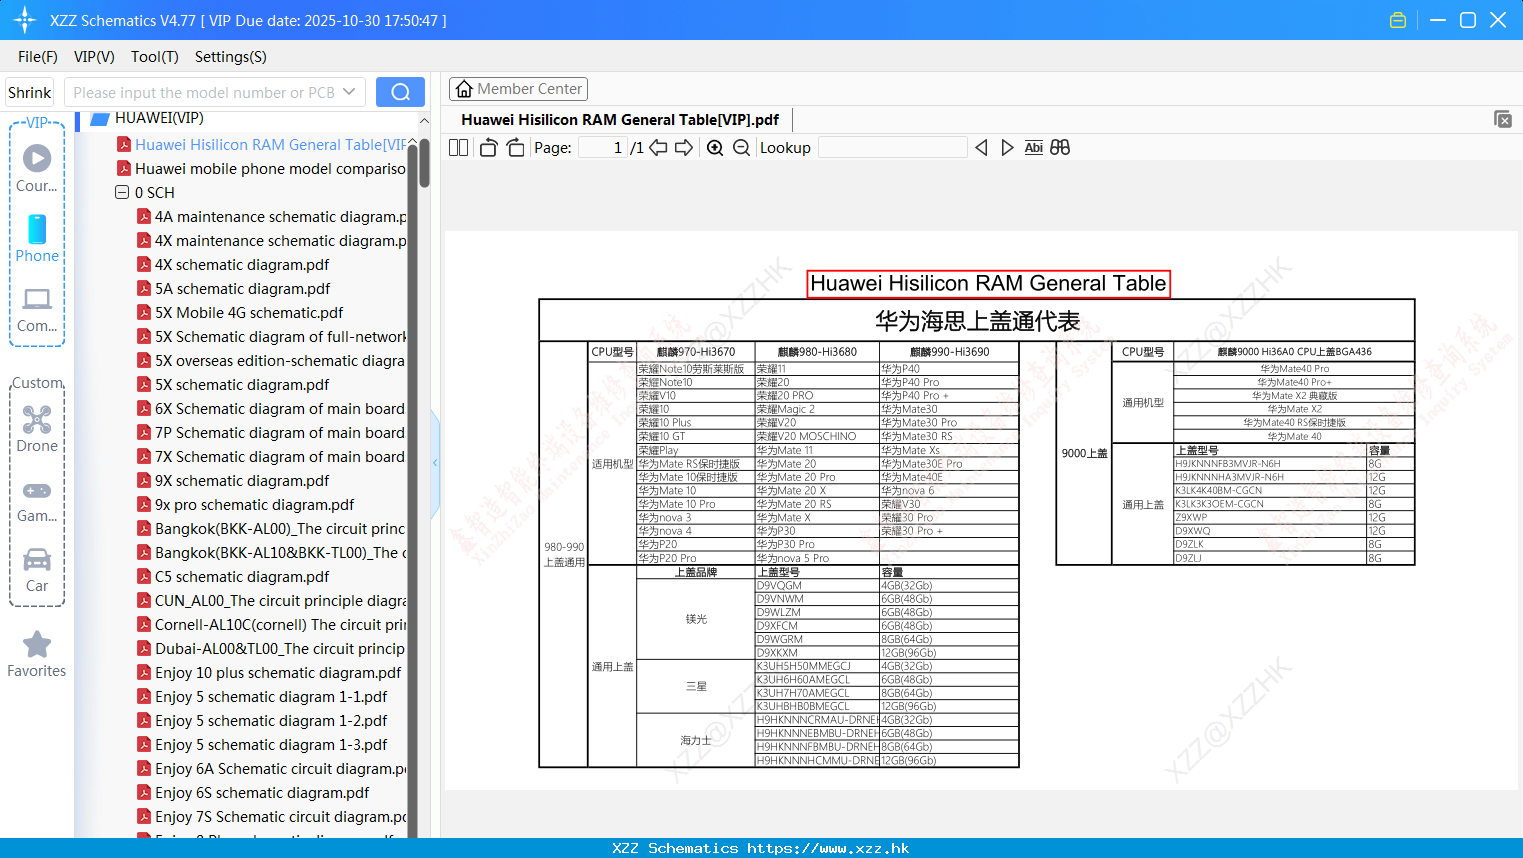
Task: Go to the next PDF page arrow
Action: point(684,147)
